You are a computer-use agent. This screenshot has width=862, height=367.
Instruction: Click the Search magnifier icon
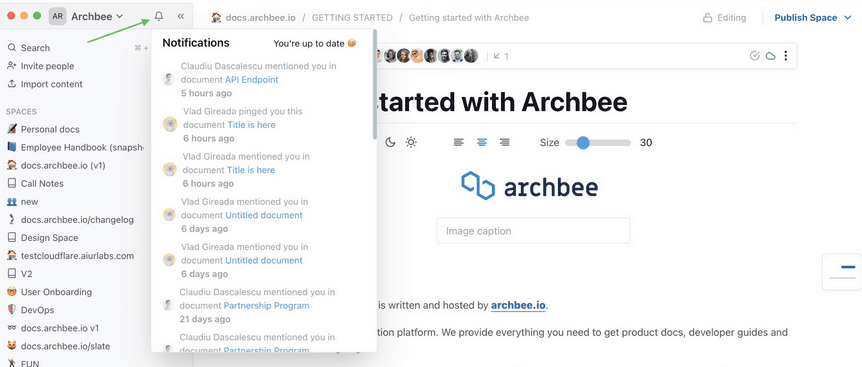coord(12,48)
